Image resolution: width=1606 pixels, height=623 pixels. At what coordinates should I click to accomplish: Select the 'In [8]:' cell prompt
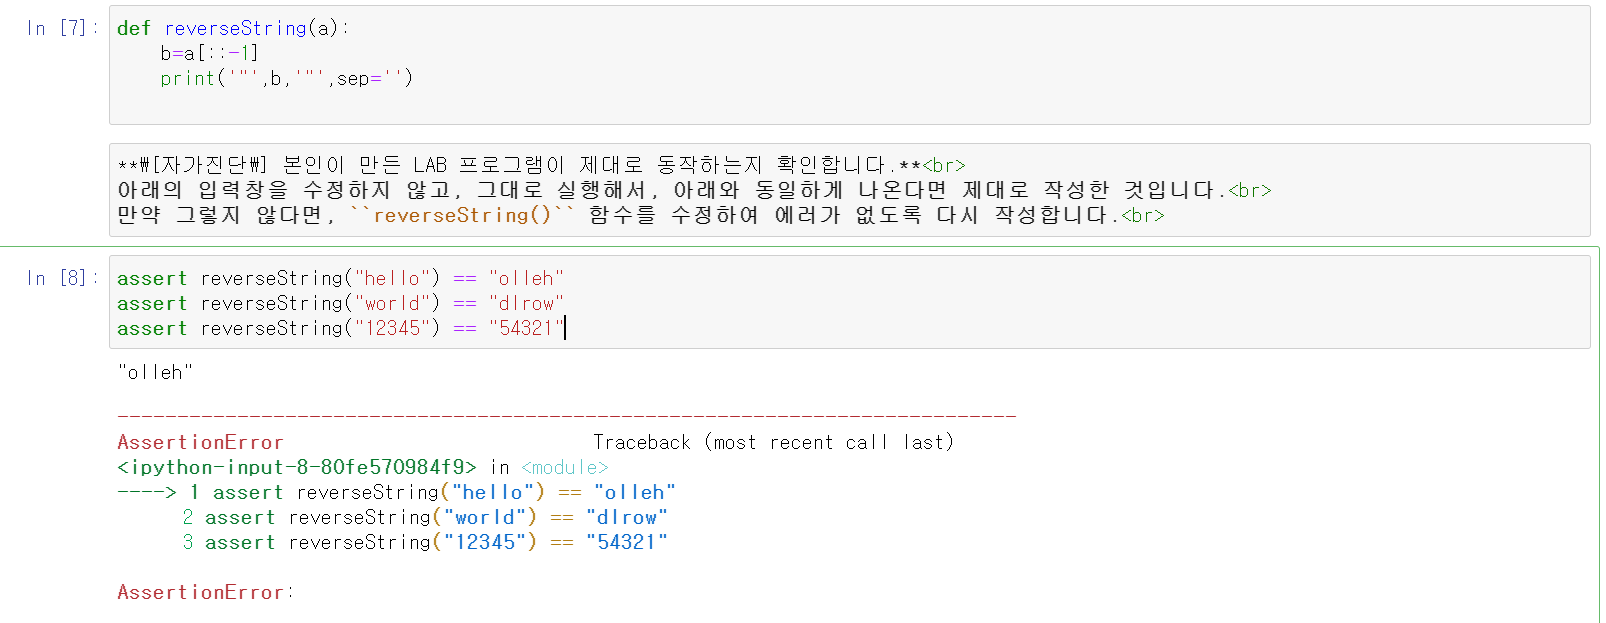[x=62, y=278]
